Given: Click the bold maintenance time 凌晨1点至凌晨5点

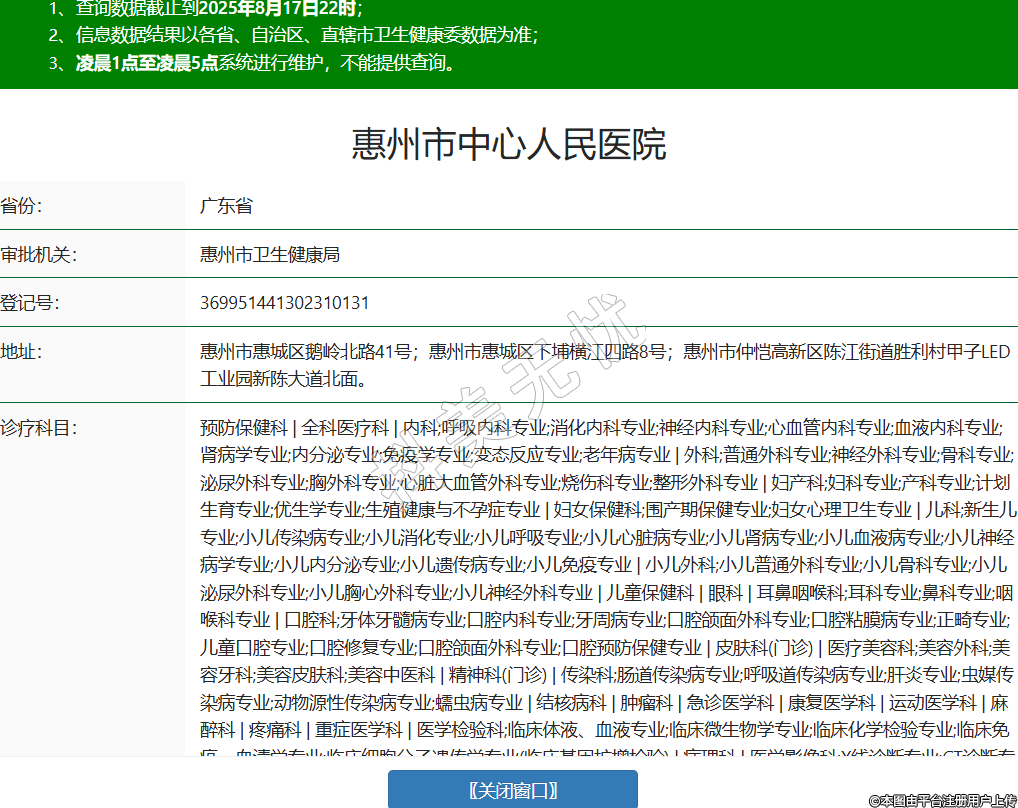Looking at the screenshot, I should point(147,63).
